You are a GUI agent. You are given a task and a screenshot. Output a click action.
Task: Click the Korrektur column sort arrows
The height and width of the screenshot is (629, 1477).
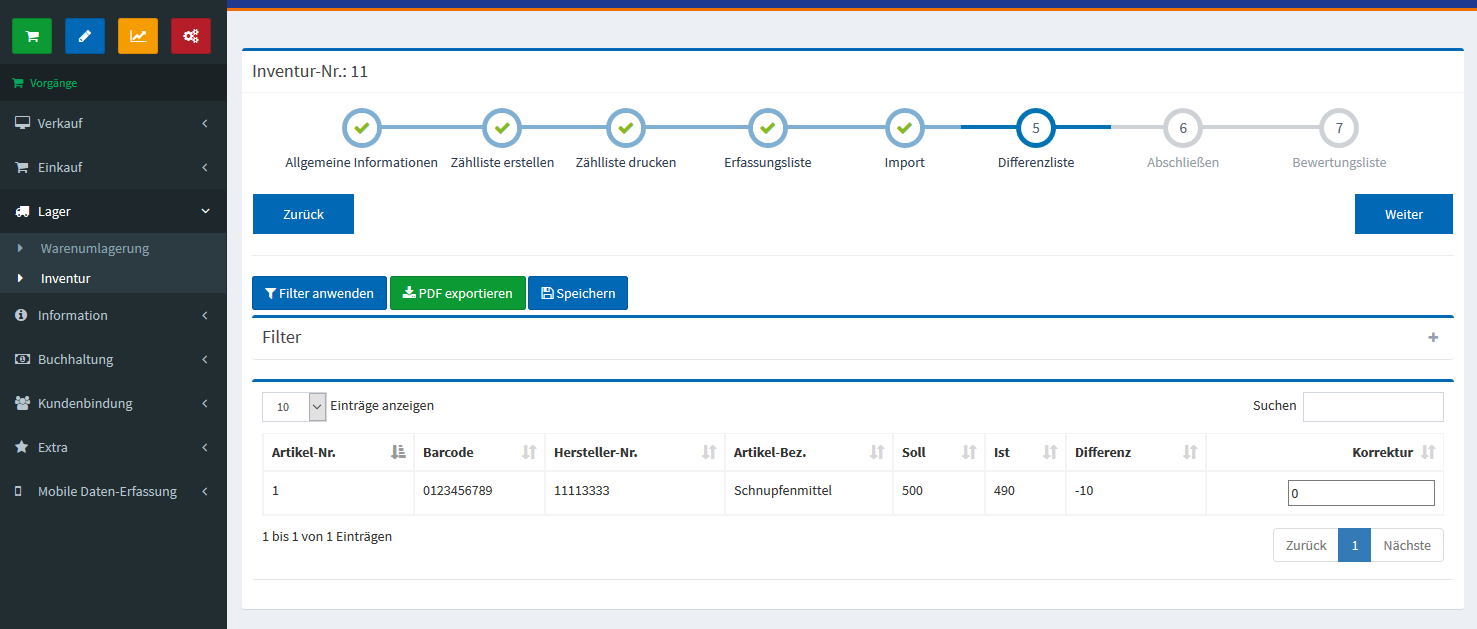point(1428,453)
